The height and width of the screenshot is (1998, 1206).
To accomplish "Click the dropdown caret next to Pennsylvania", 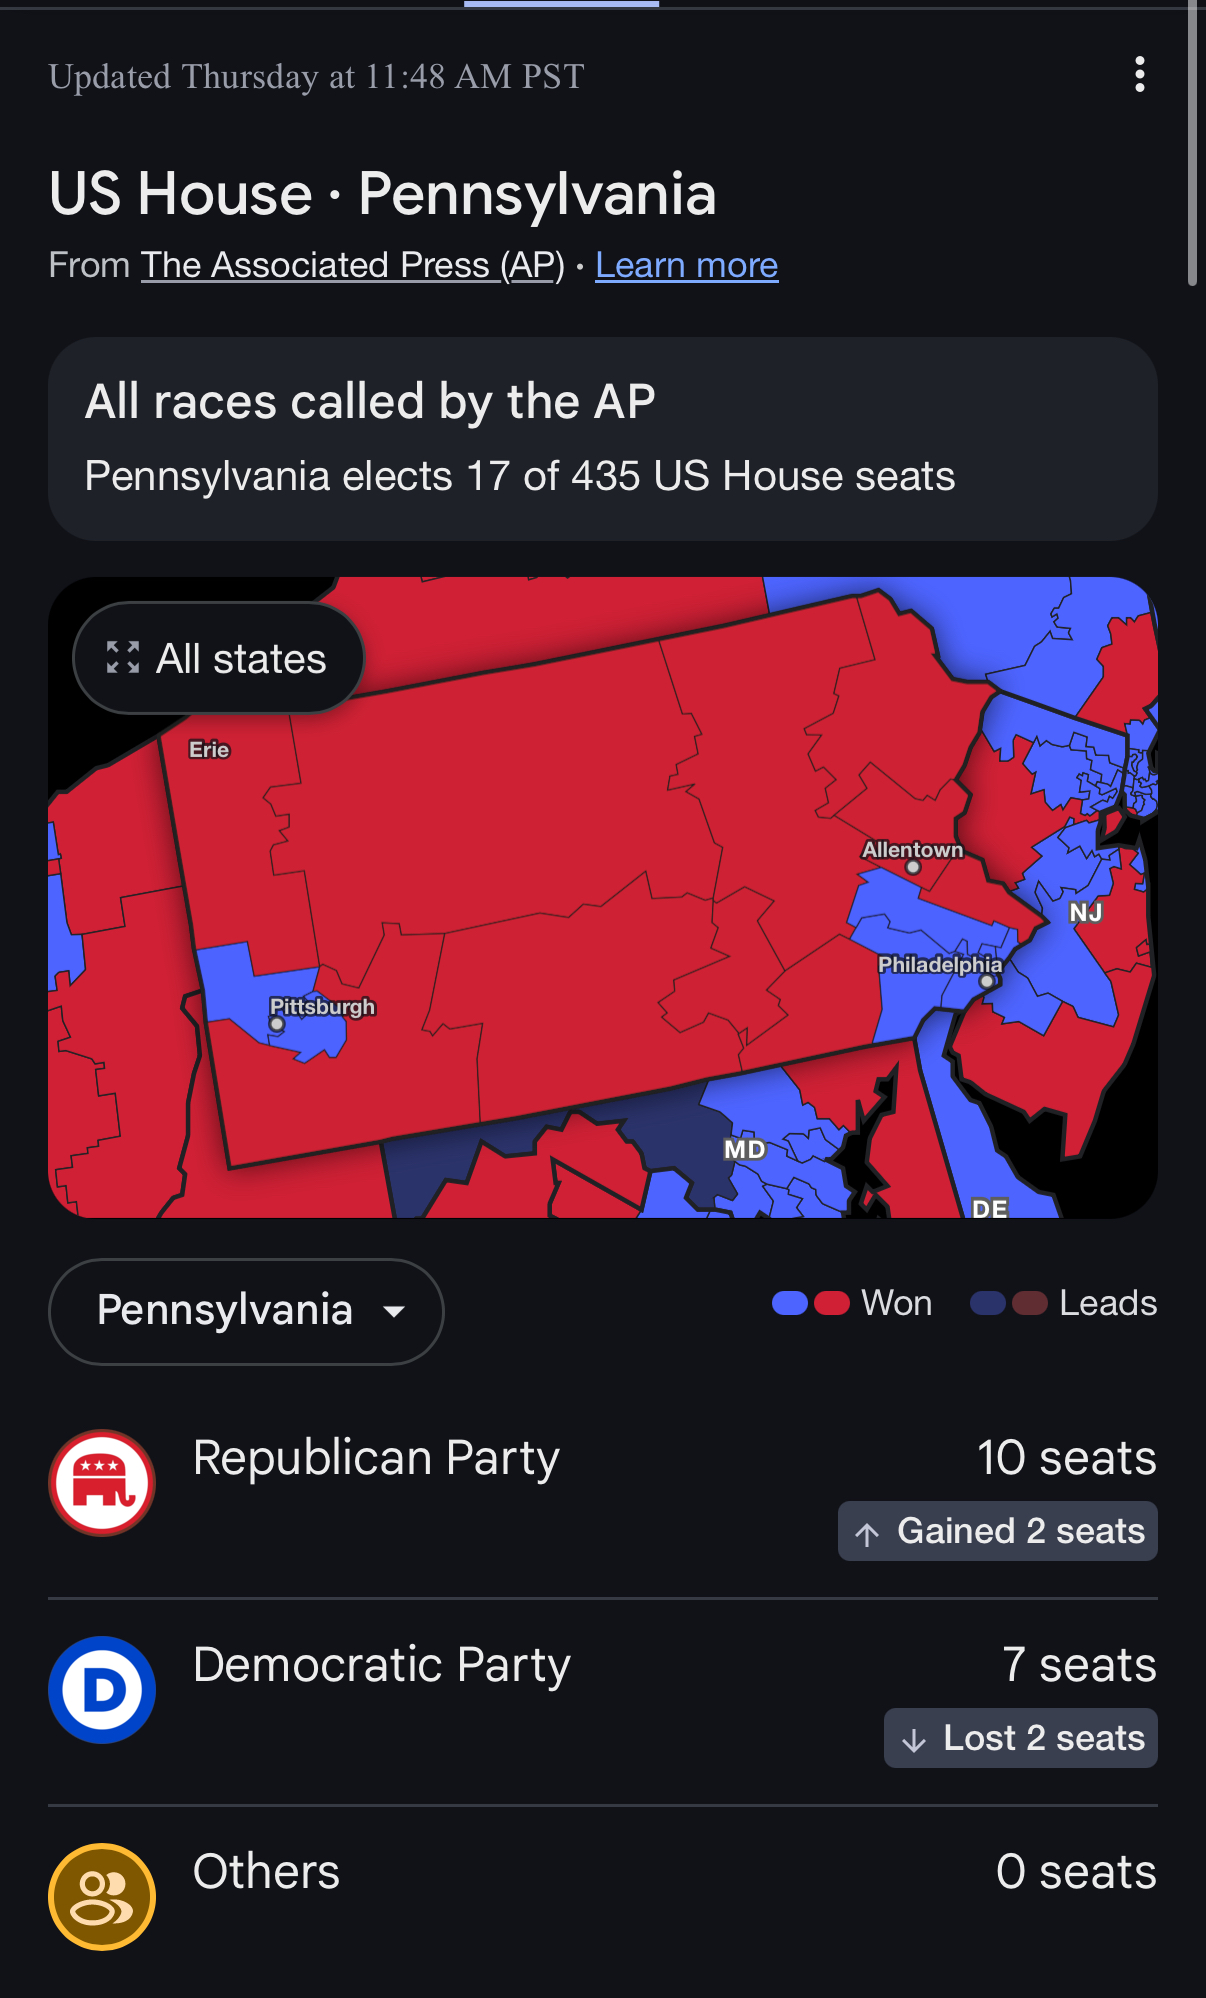I will tap(395, 1312).
